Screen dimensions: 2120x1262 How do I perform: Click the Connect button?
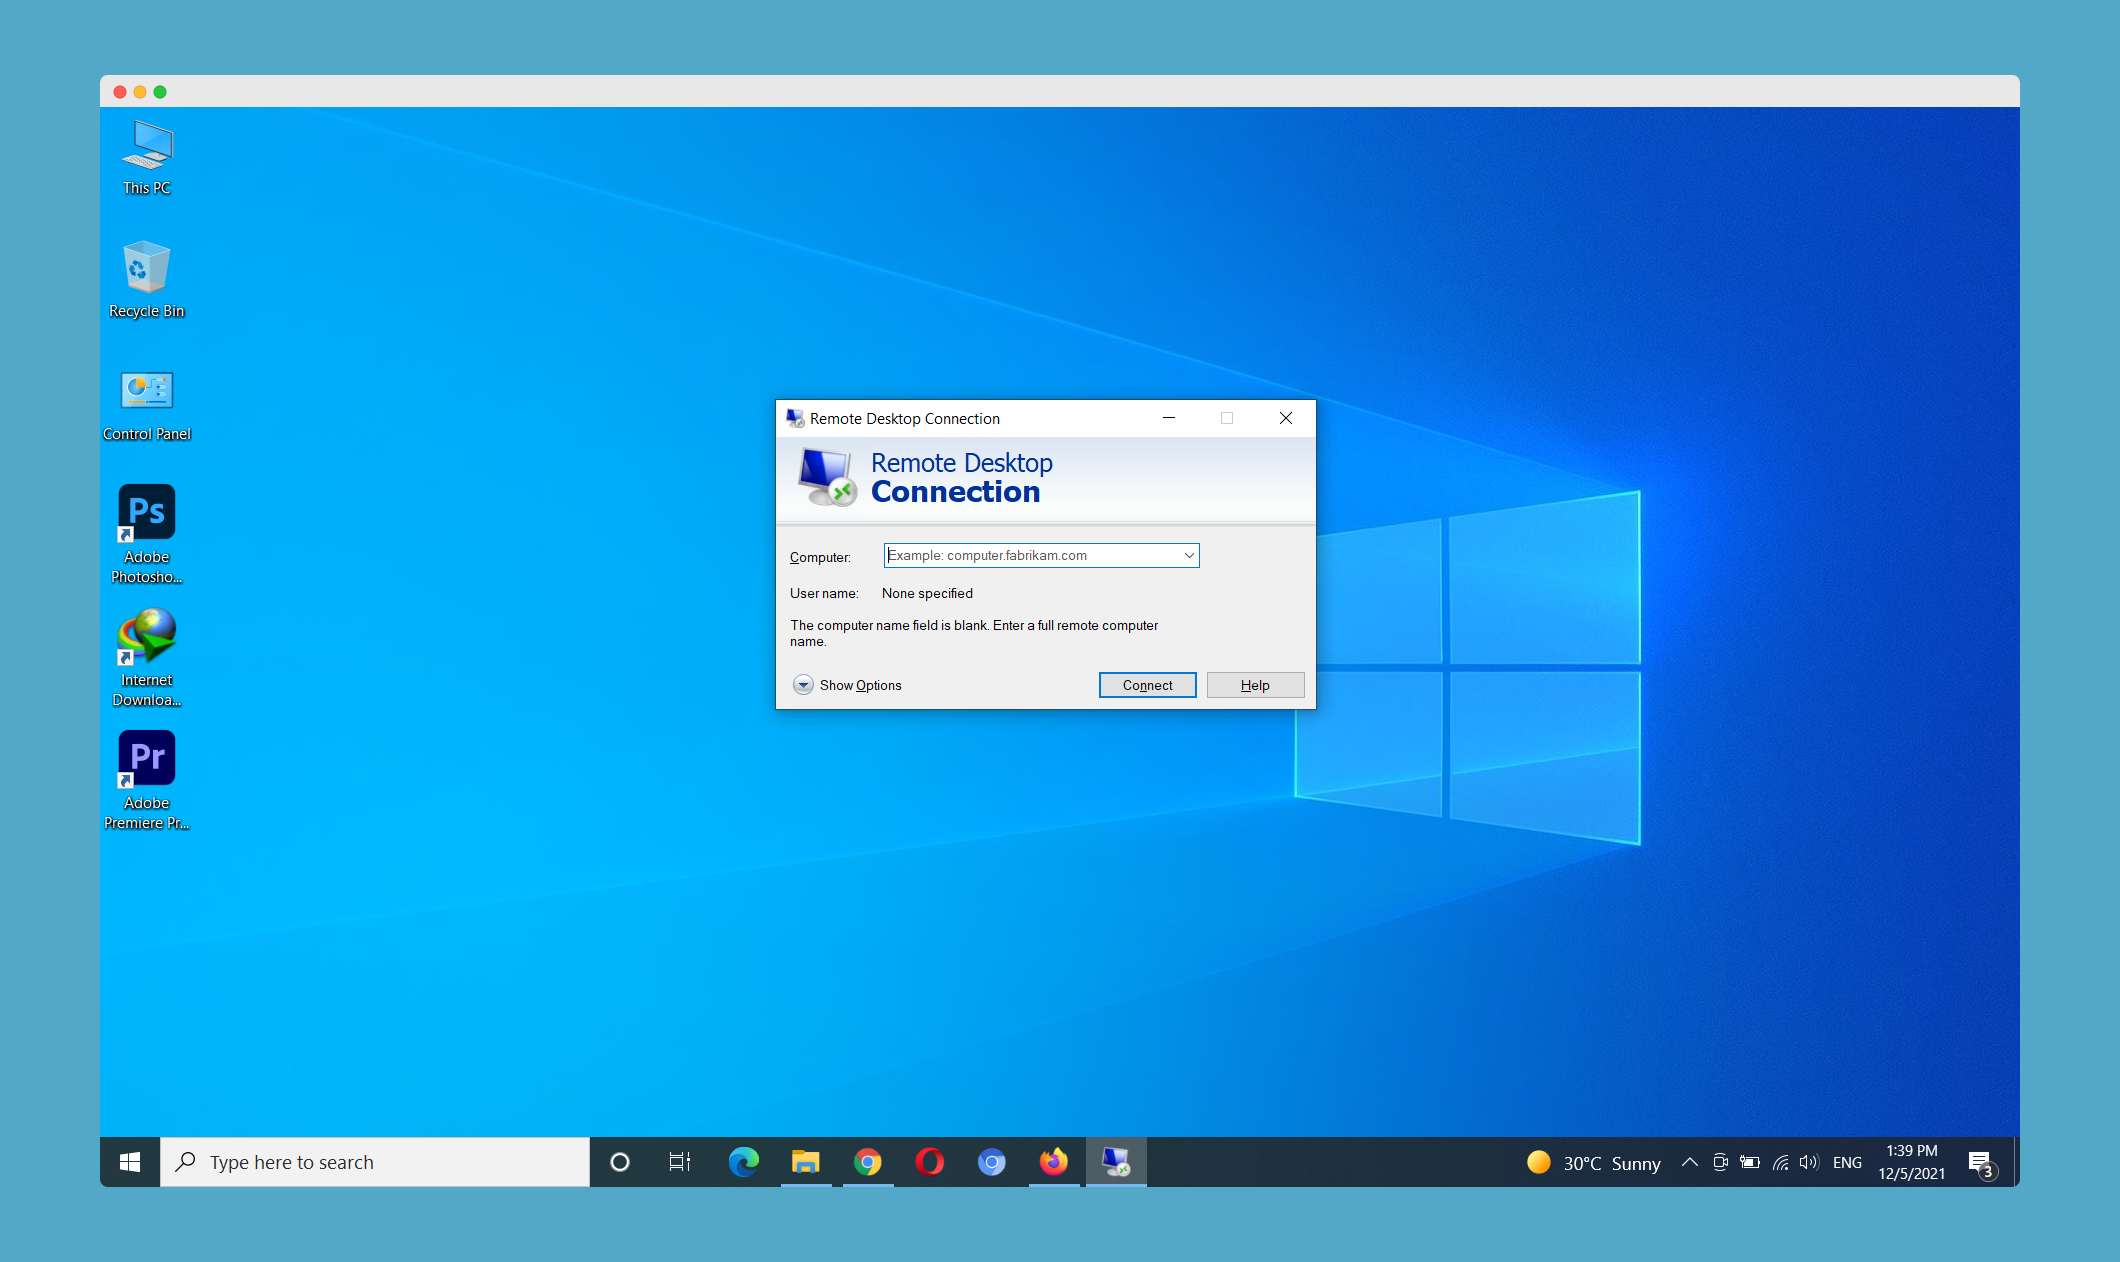pyautogui.click(x=1147, y=685)
